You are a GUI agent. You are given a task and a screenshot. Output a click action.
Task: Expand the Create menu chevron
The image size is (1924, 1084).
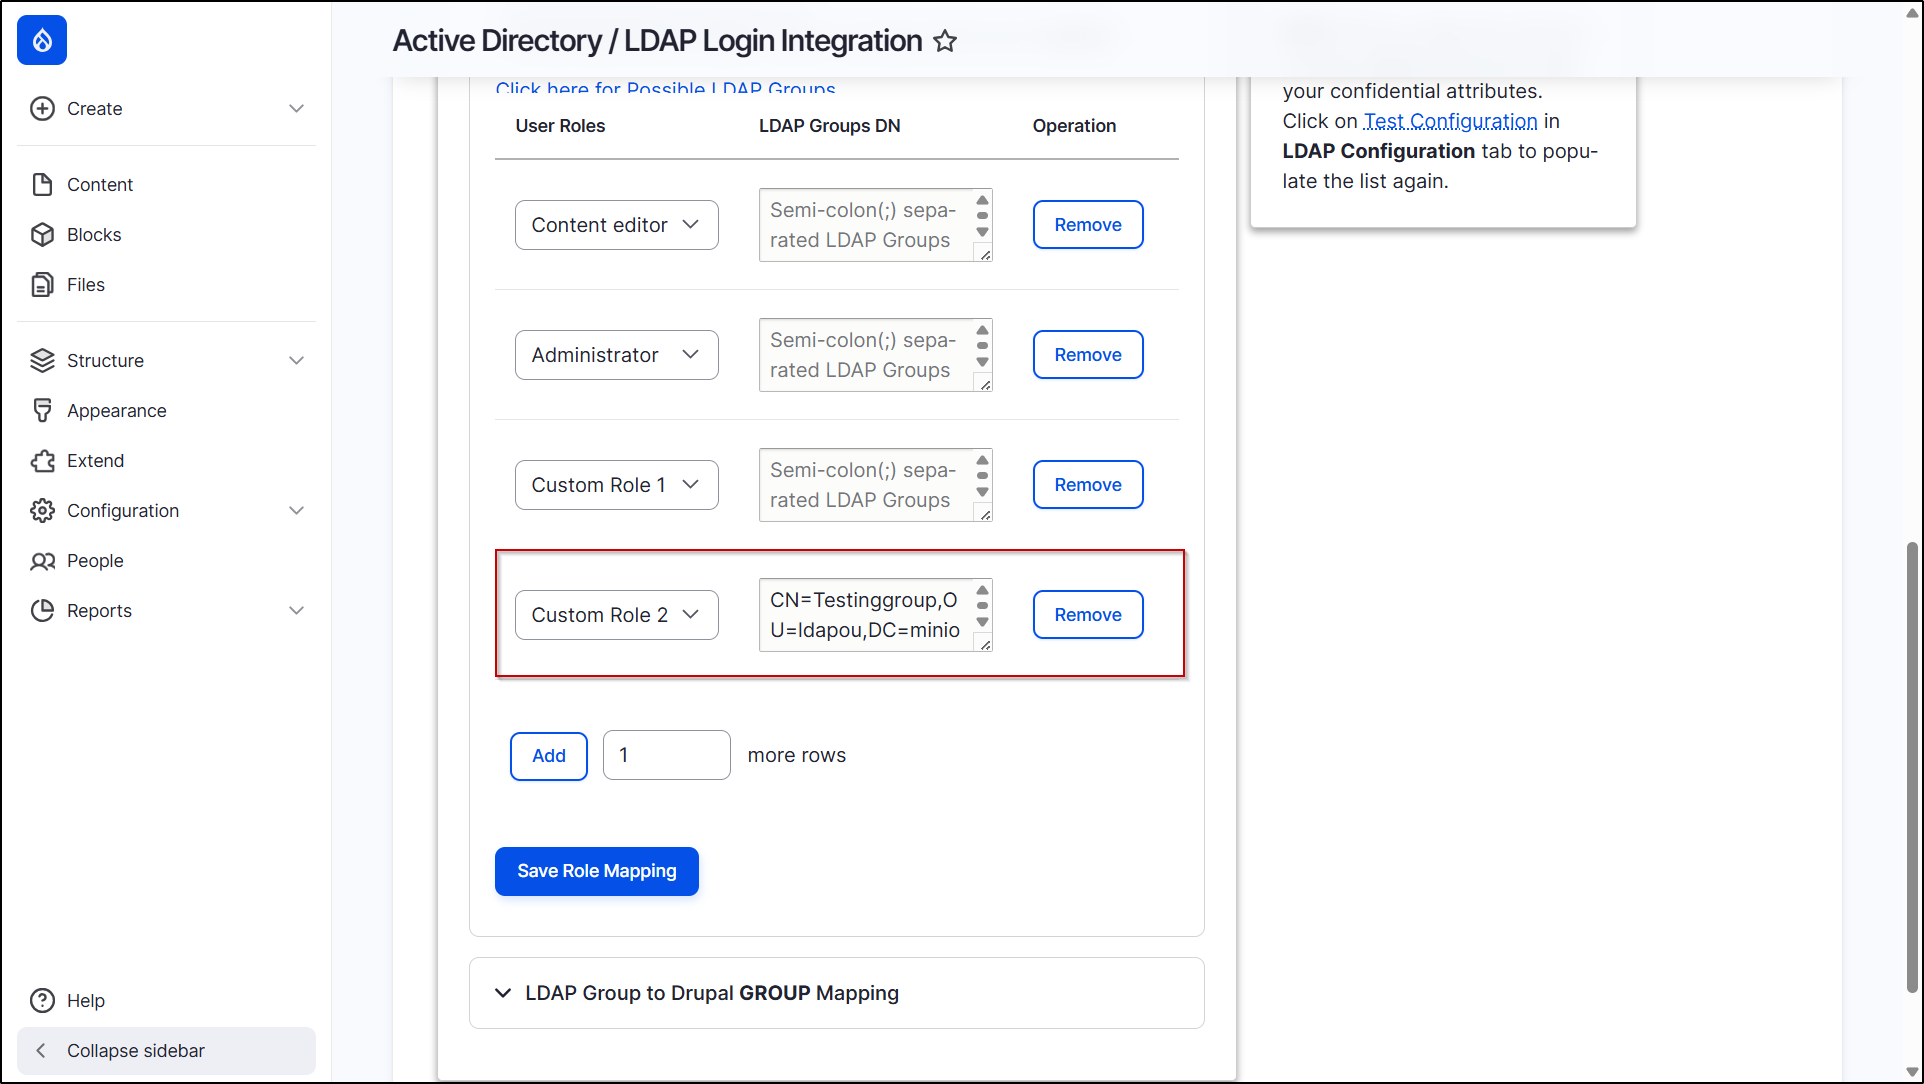[x=296, y=108]
